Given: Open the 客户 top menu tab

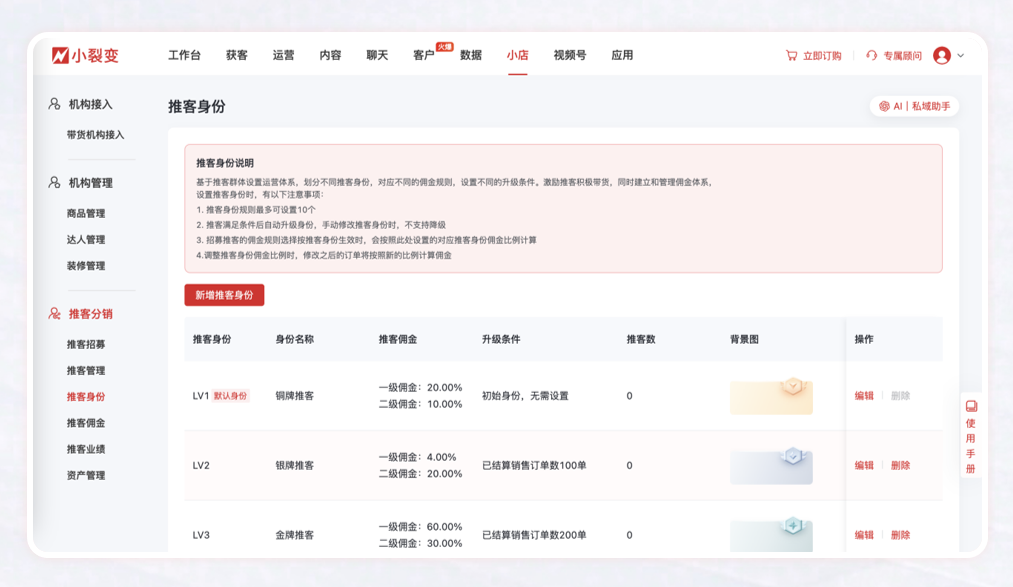Looking at the screenshot, I should (424, 56).
